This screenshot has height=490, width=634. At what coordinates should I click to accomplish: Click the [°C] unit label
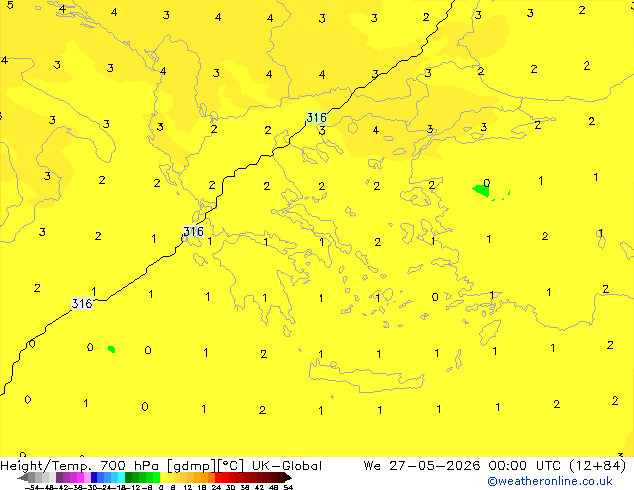(x=231, y=466)
